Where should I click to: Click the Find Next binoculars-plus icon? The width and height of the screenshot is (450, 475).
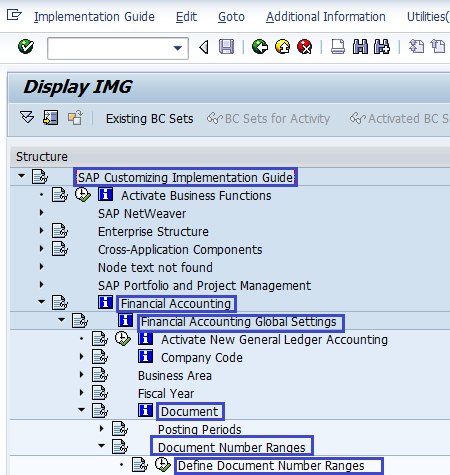coord(382,47)
